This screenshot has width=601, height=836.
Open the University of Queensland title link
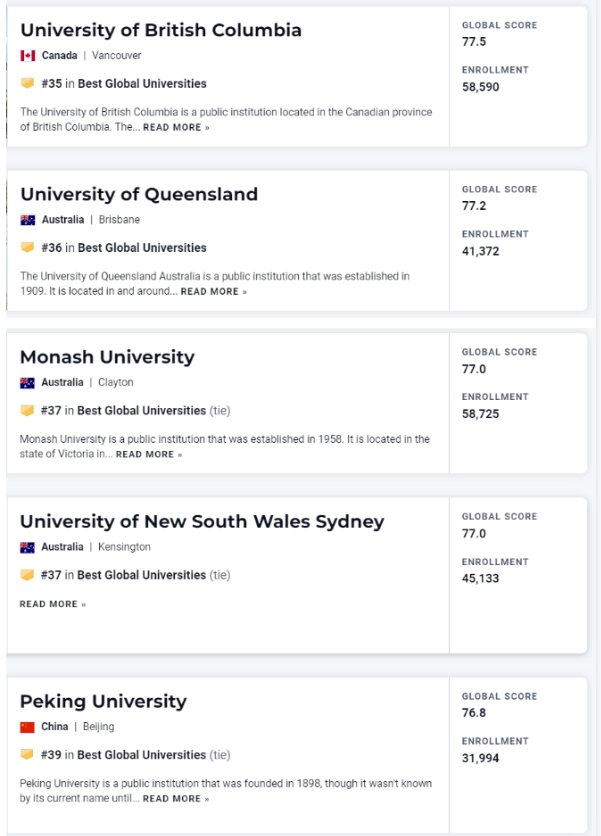[x=139, y=194]
